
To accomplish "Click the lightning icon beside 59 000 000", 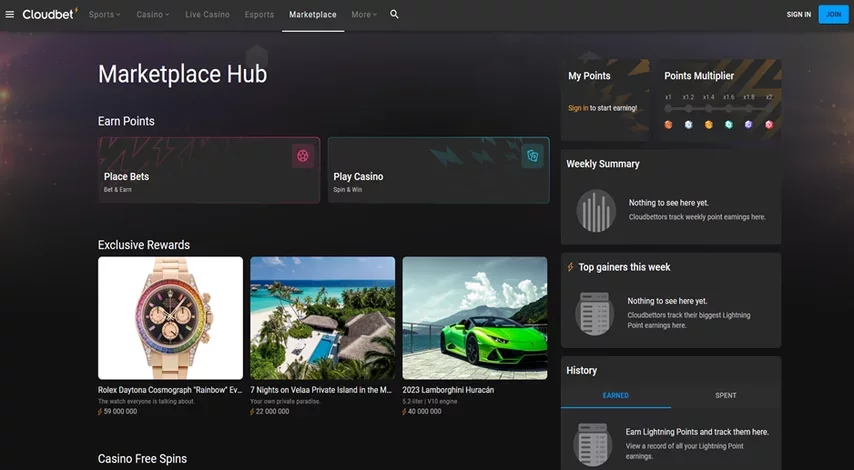I will (100, 412).
